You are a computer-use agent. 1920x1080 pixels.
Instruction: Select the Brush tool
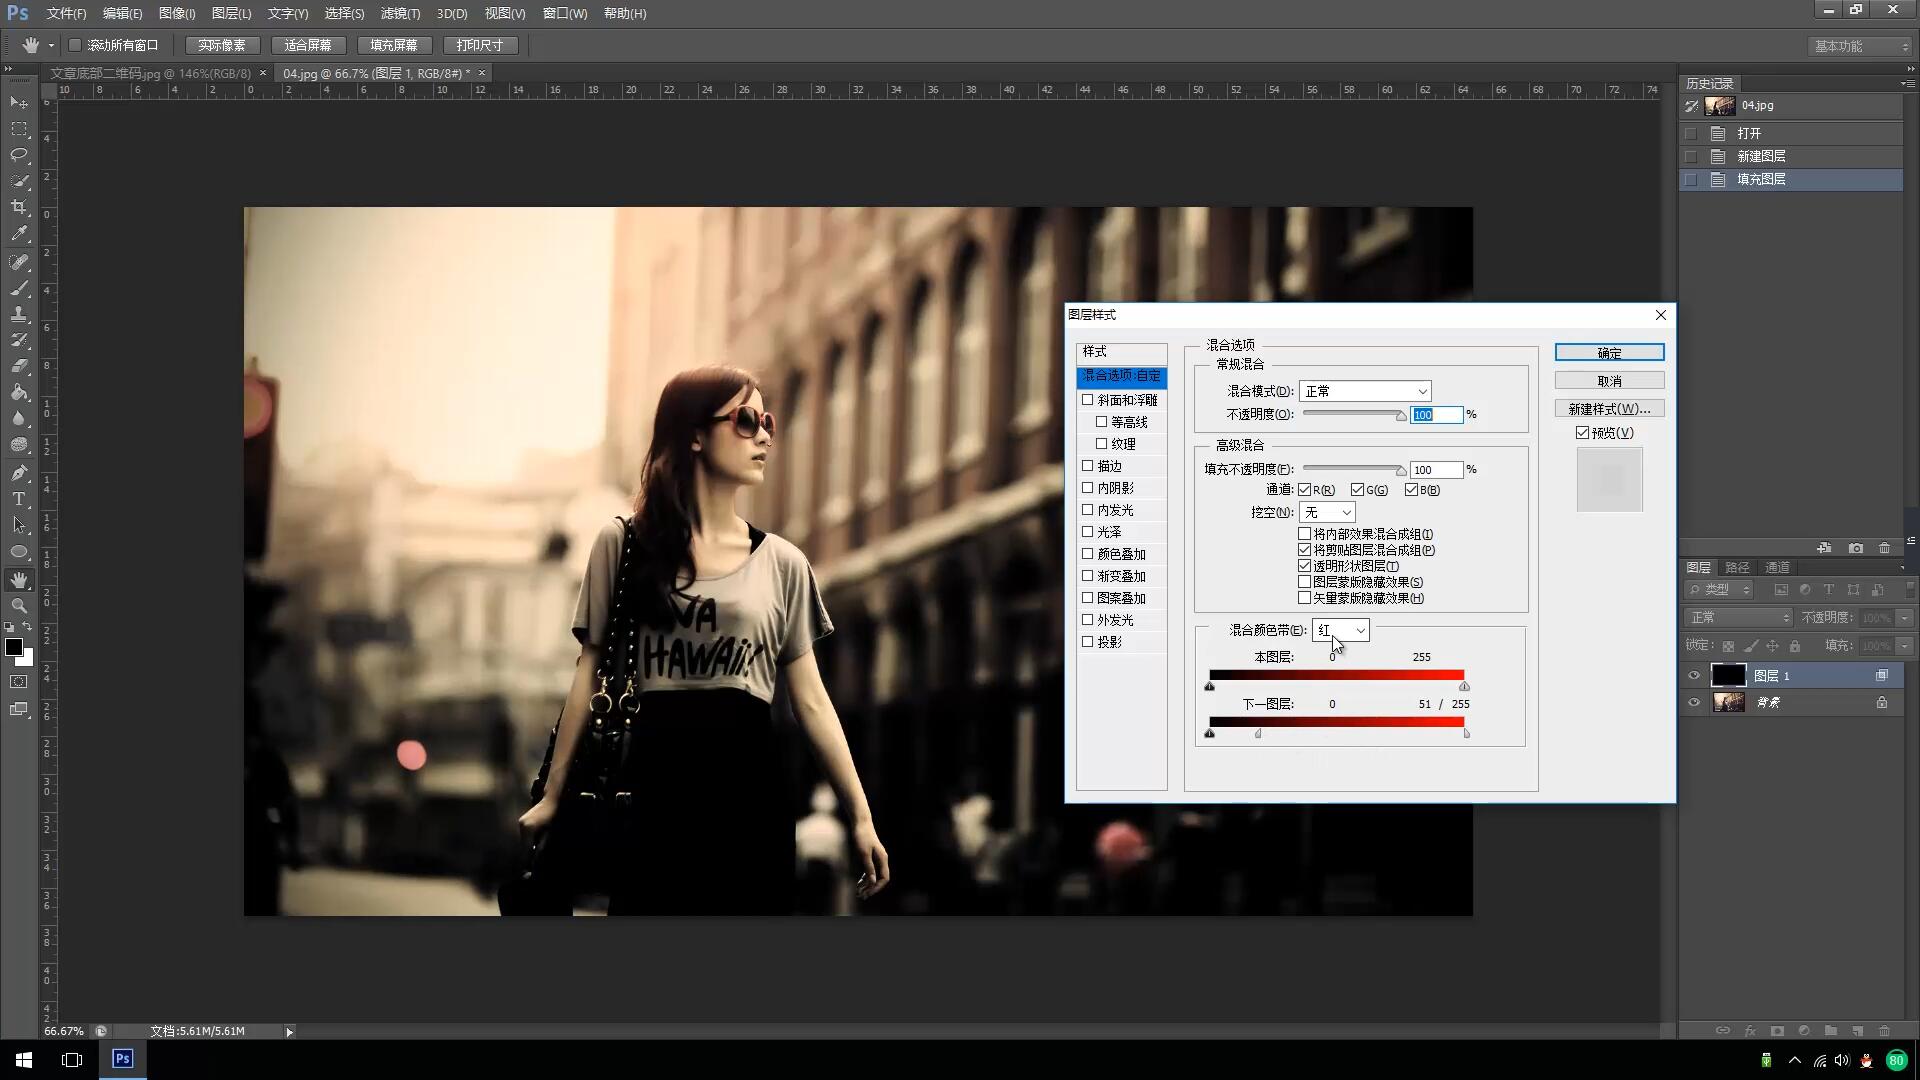pyautogui.click(x=19, y=288)
